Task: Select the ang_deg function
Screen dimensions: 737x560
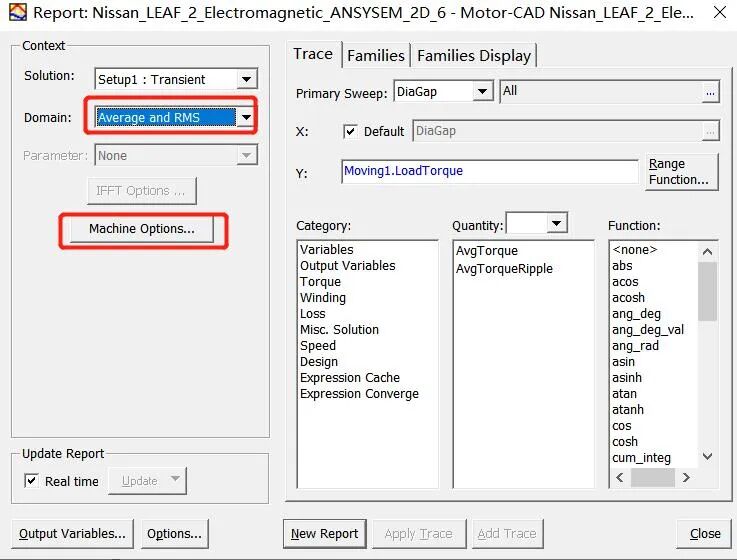Action: click(x=636, y=314)
